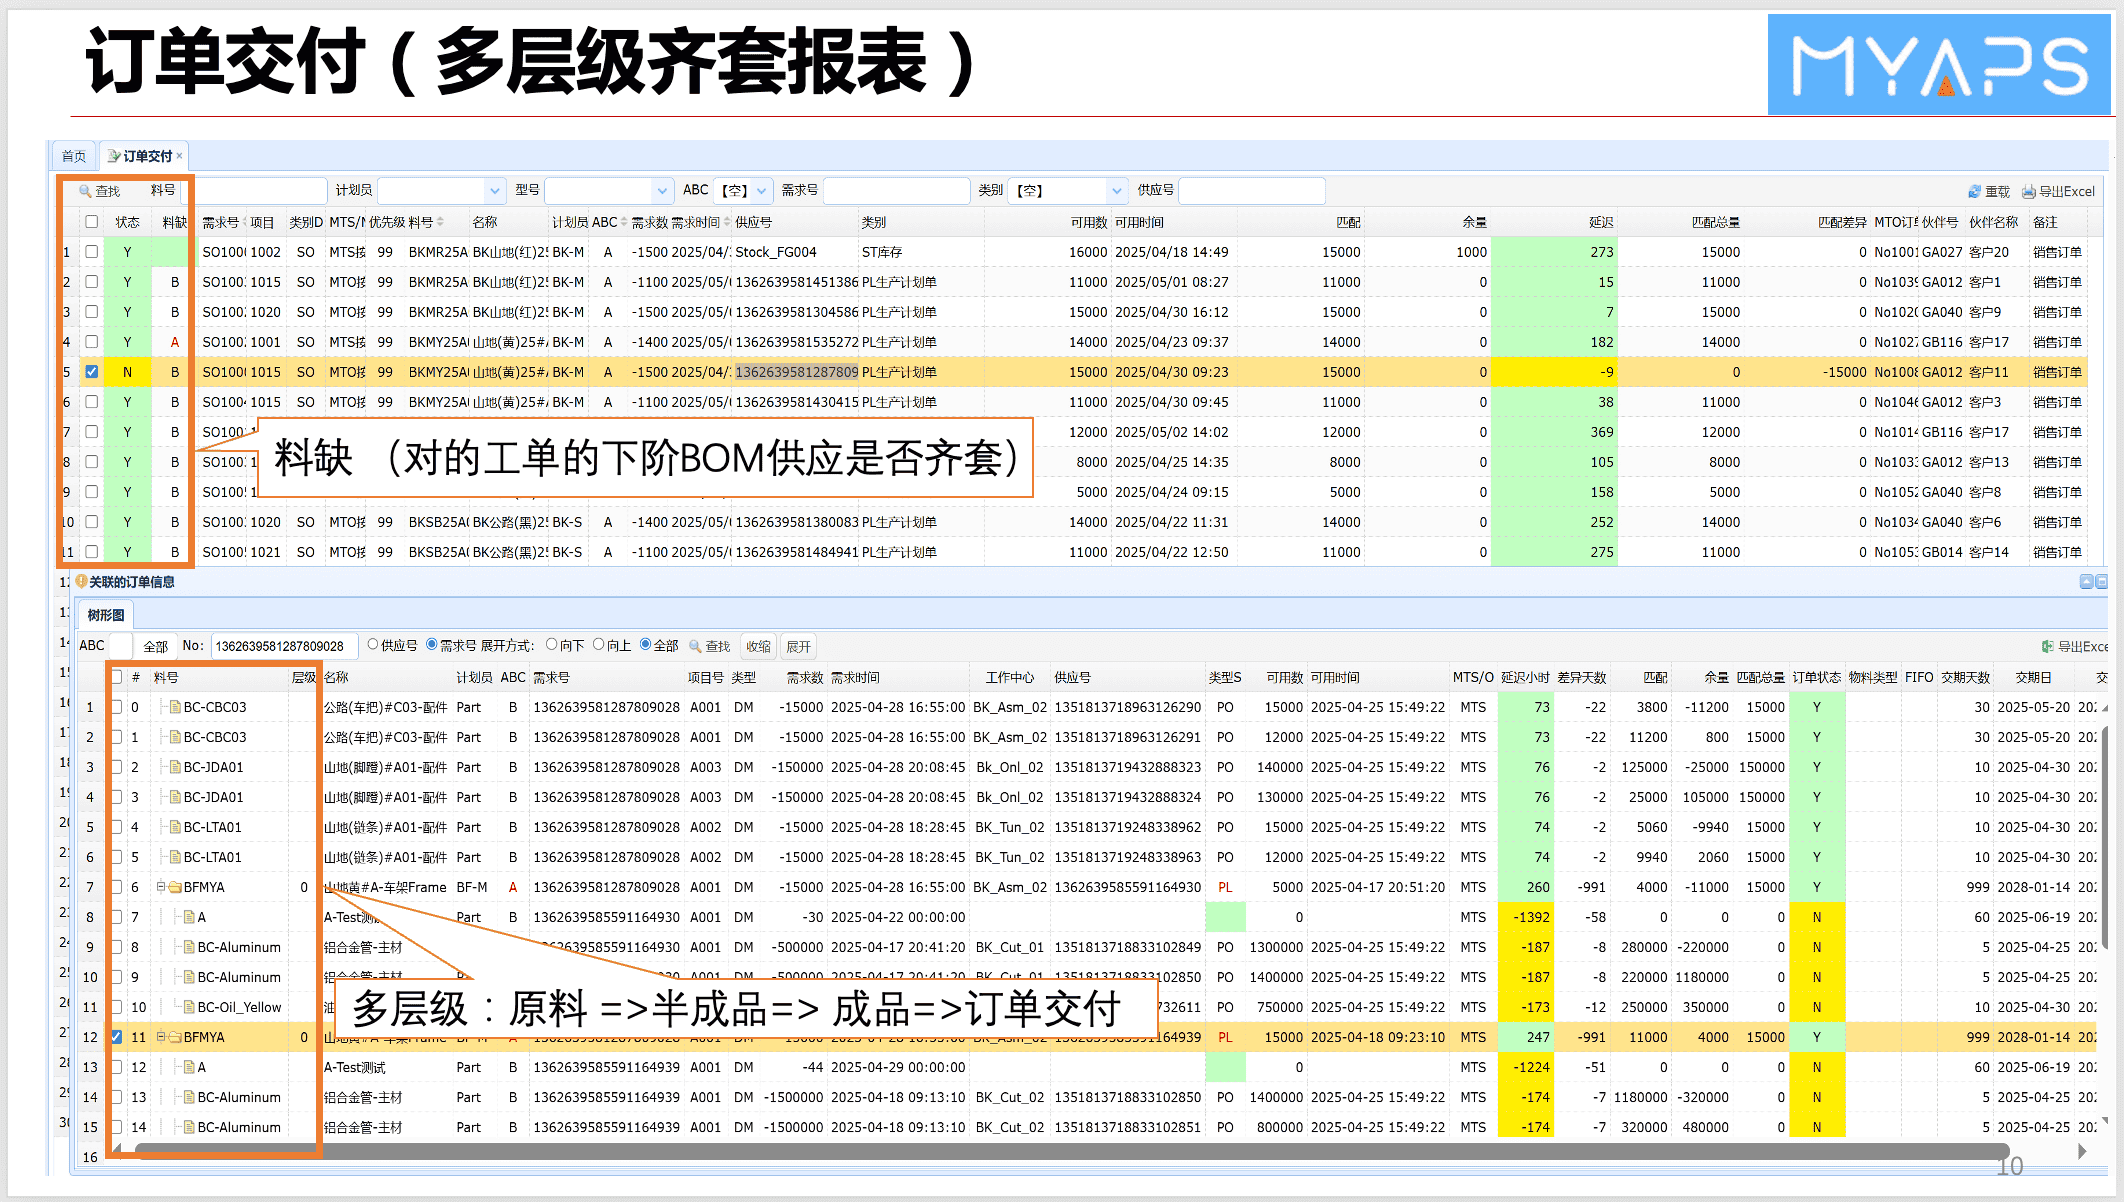Tick the select-all checkbox in top grid header
The image size is (2124, 1202).
pos(92,222)
